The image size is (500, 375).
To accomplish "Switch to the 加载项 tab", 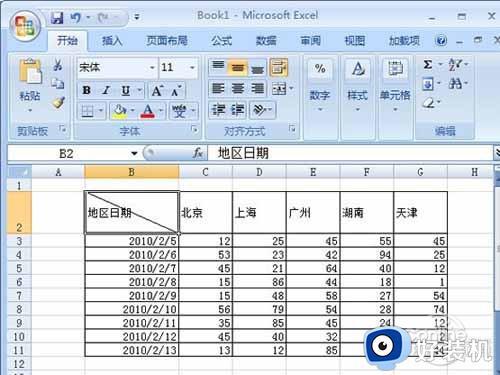I will pyautogui.click(x=404, y=41).
